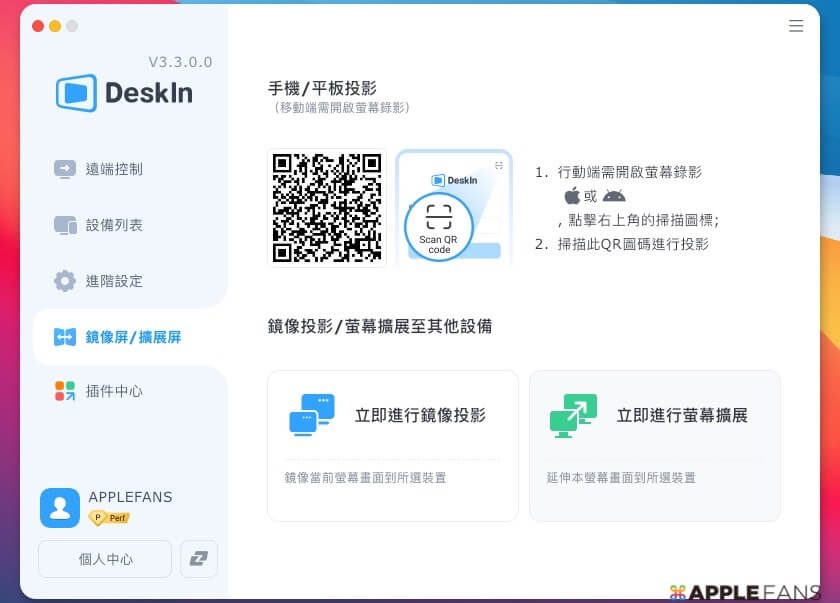
Task: Click the Apple logo icon in instructions
Action: pyautogui.click(x=572, y=195)
